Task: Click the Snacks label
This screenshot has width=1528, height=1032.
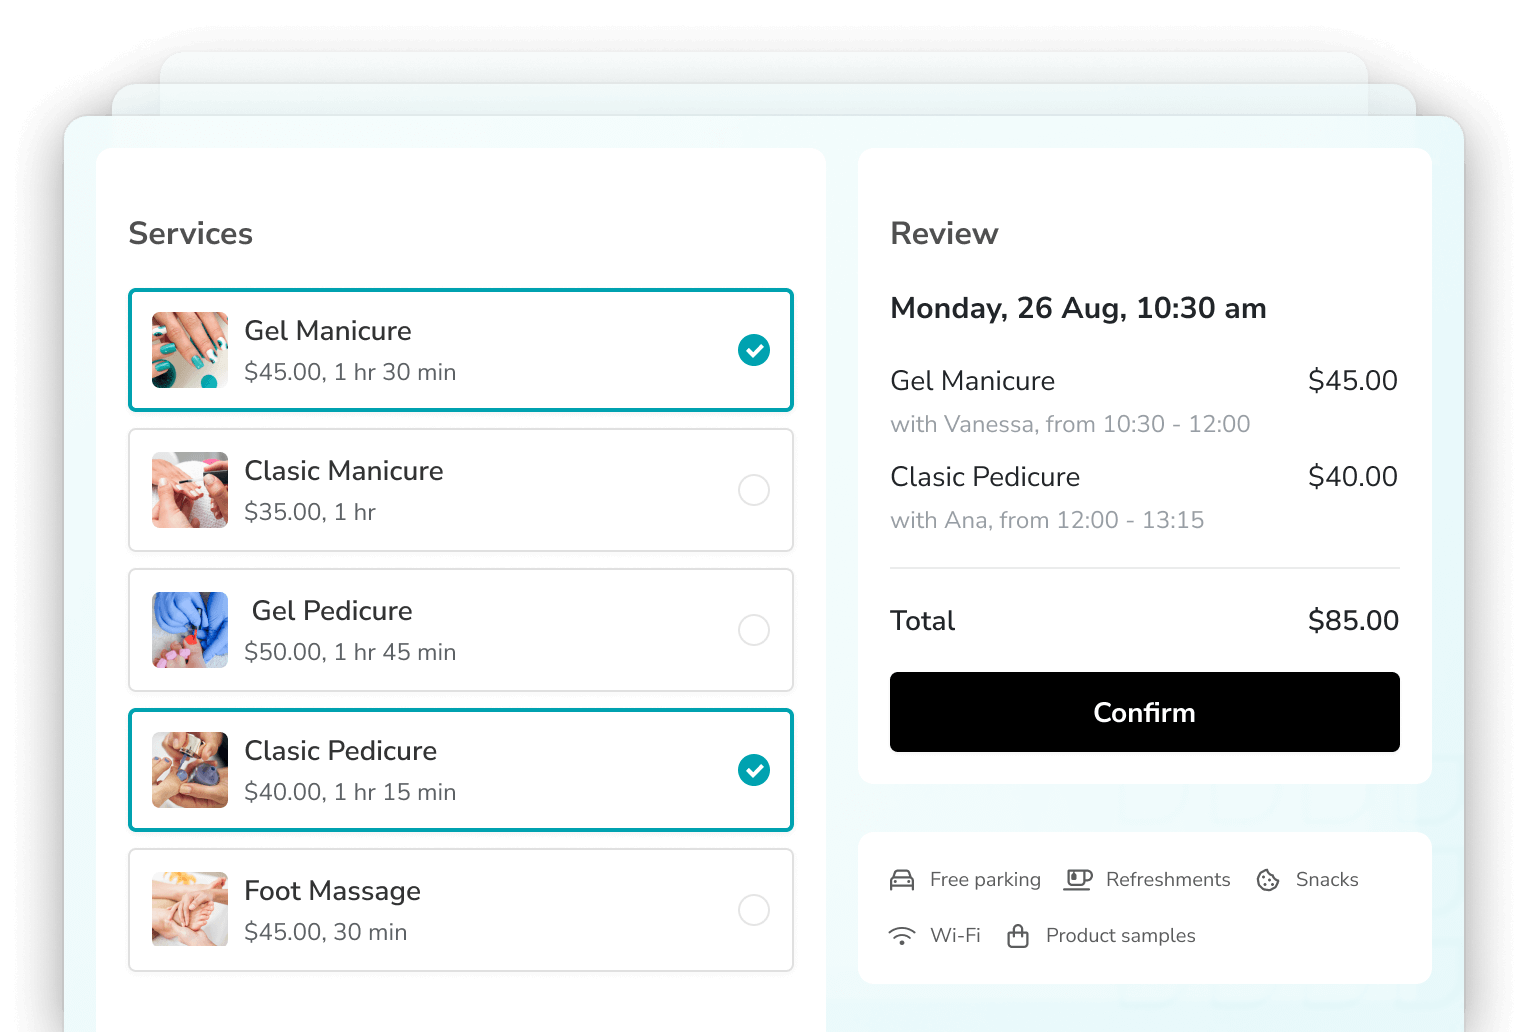Action: tap(1327, 880)
